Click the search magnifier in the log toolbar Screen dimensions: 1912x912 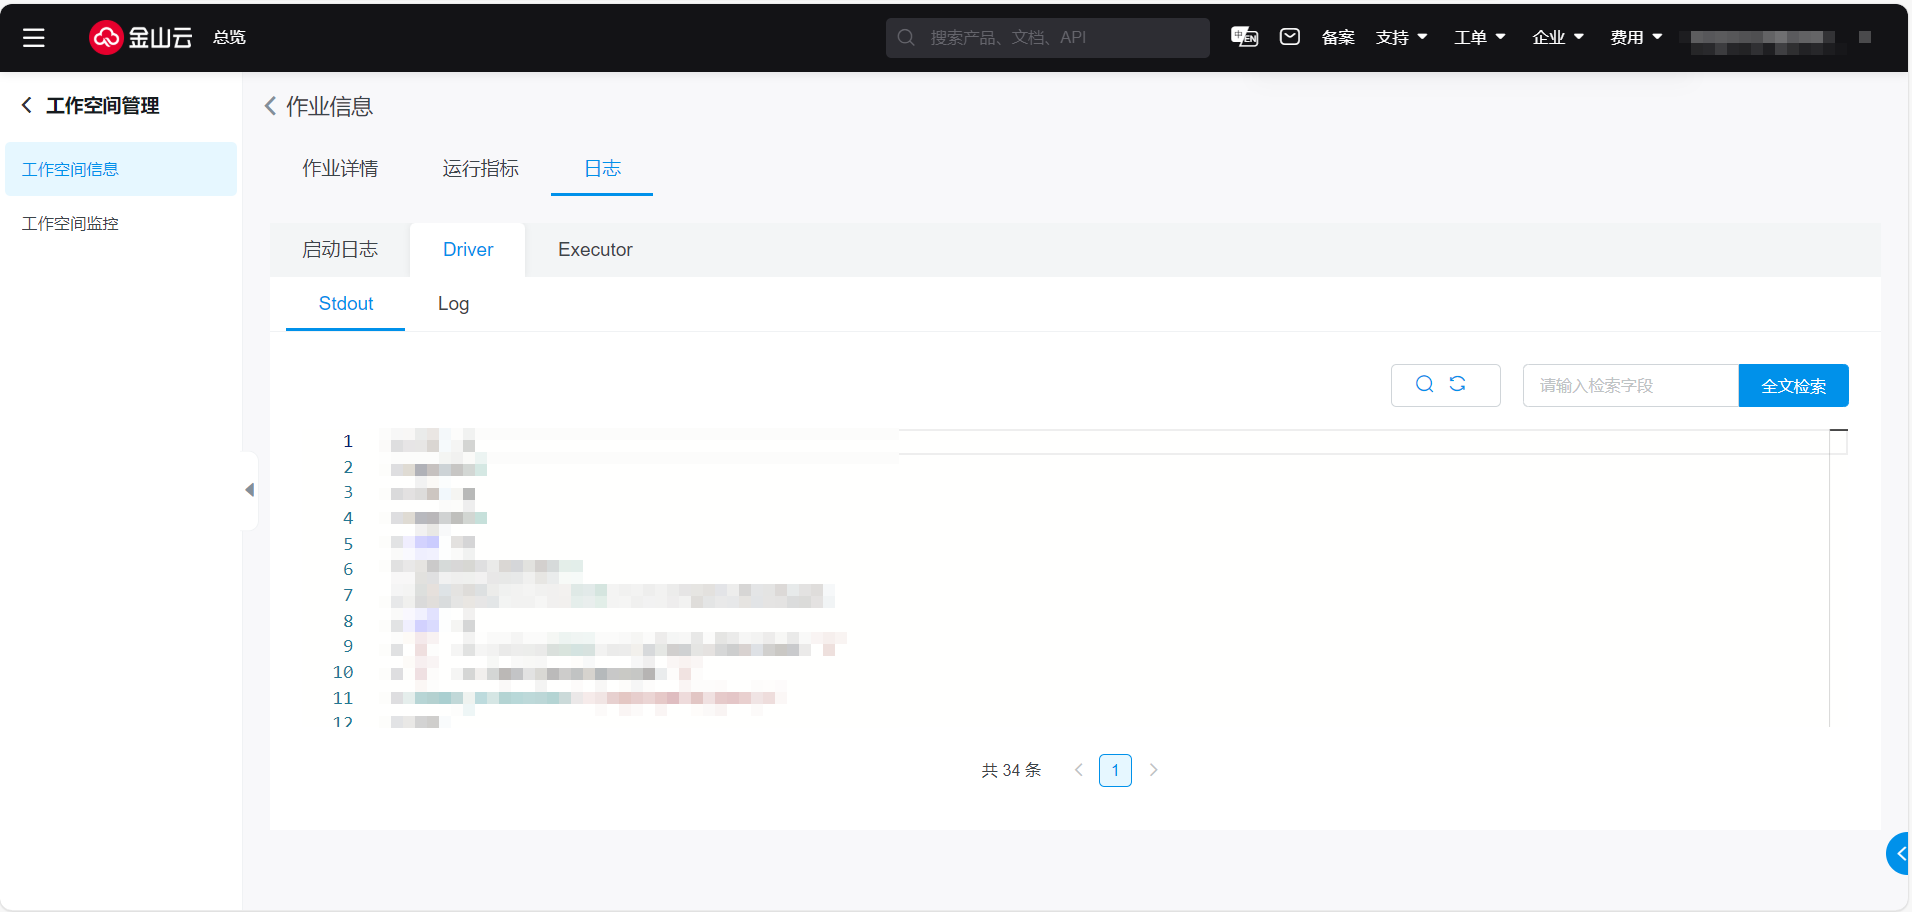[x=1425, y=384]
